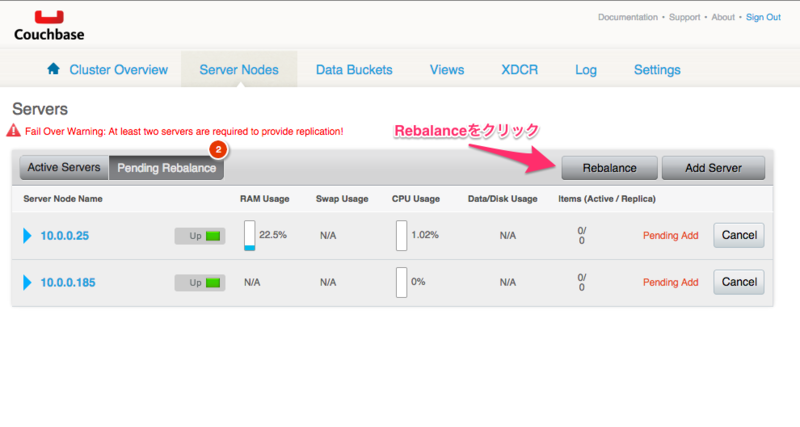
Task: Click the Server Node Name column header
Action: click(x=63, y=199)
